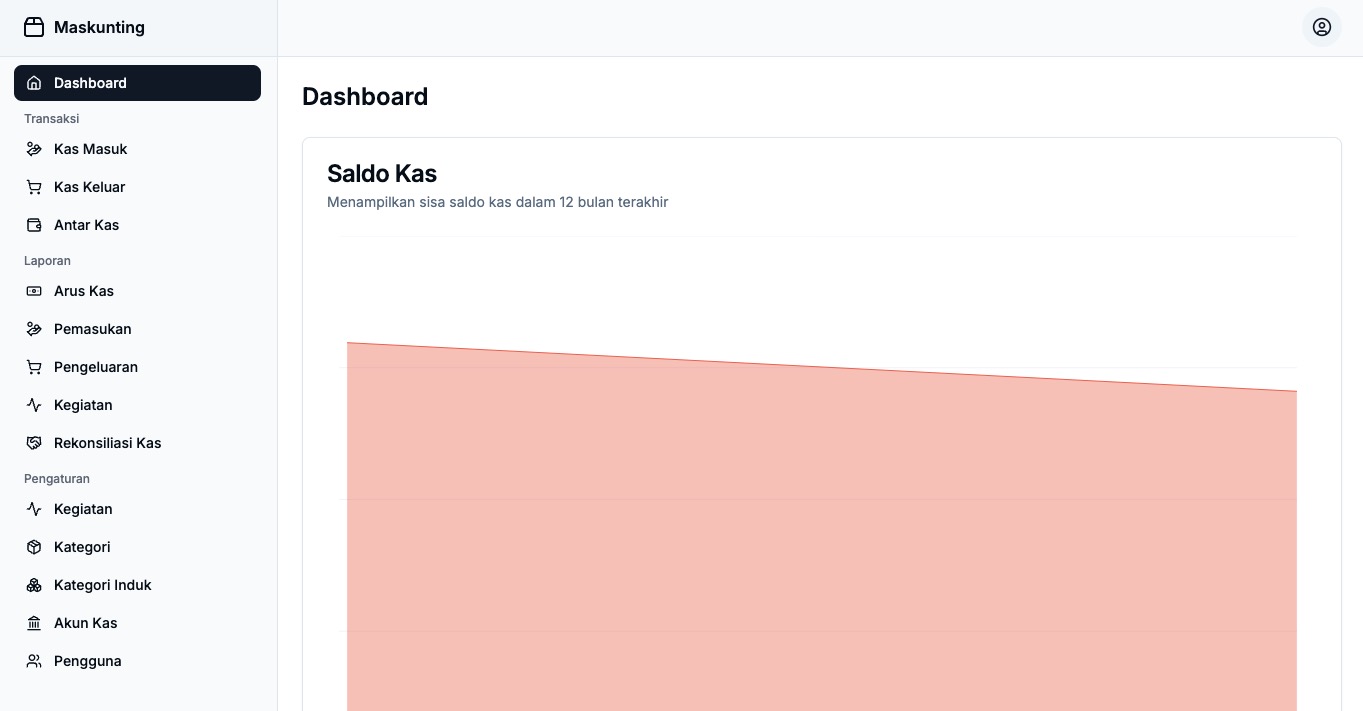The height and width of the screenshot is (711, 1363).
Task: Go to Pengguna settings
Action: (87, 661)
